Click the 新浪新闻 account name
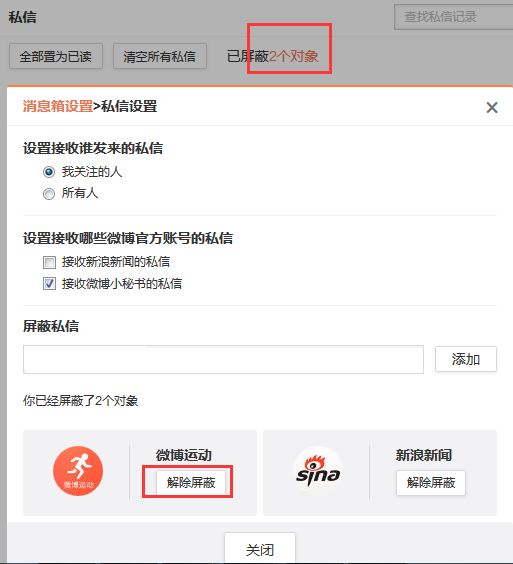513x564 pixels. (424, 455)
